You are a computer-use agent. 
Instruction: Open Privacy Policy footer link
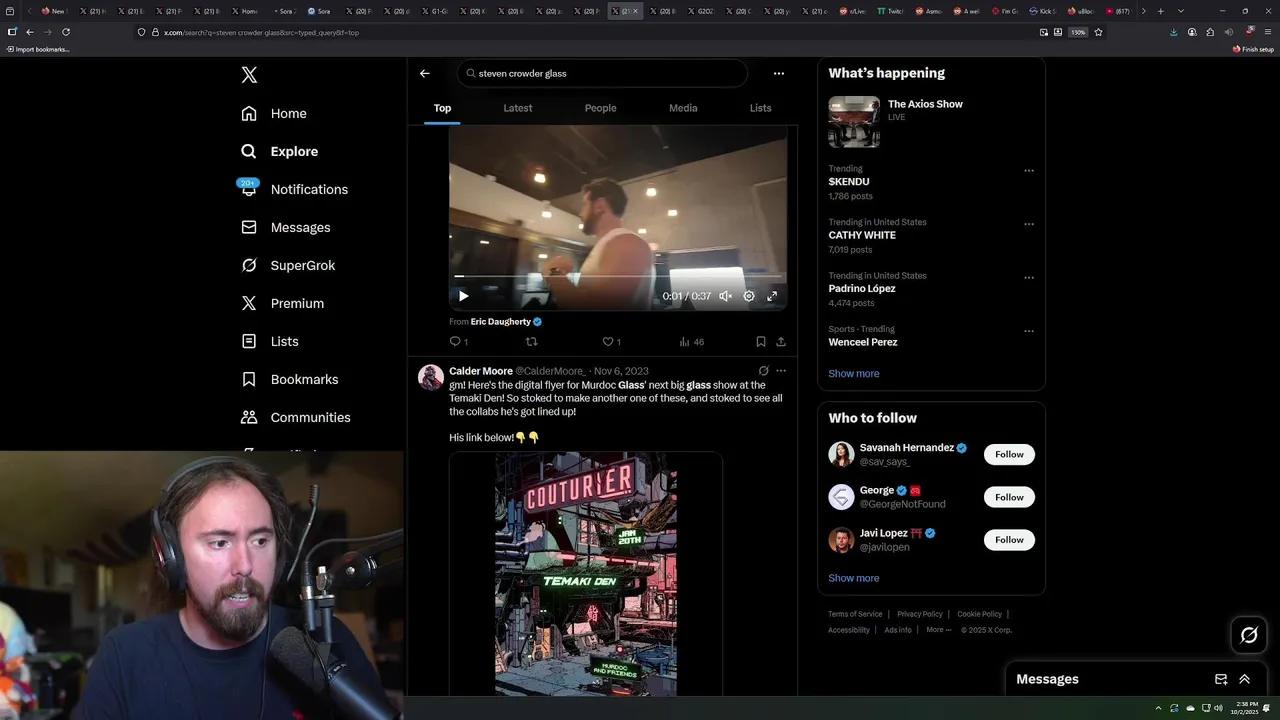coord(920,614)
